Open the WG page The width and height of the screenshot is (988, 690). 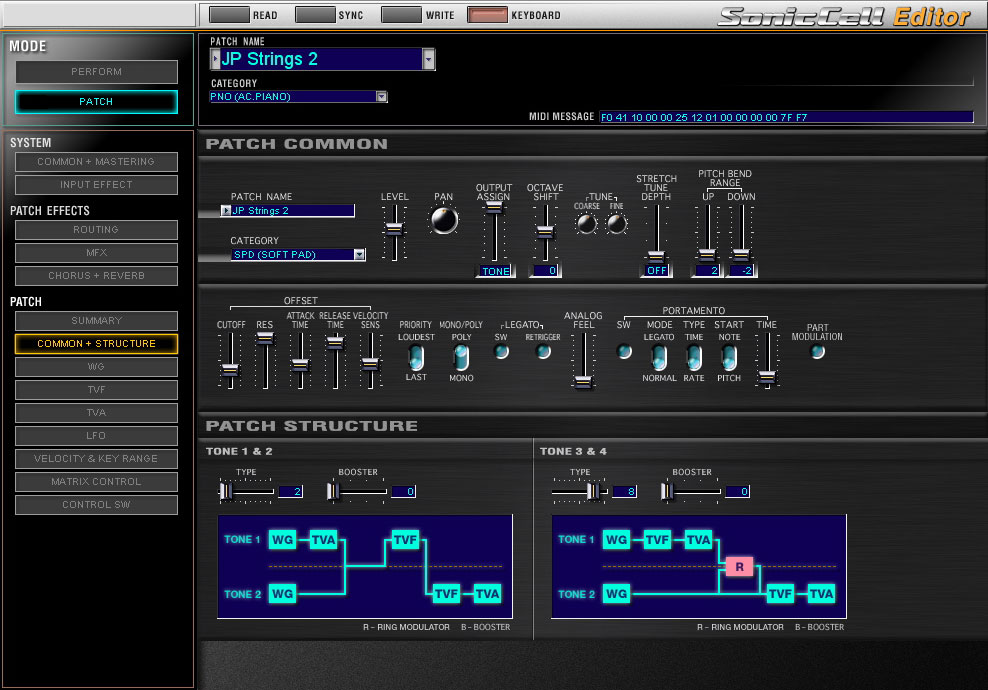[96, 367]
